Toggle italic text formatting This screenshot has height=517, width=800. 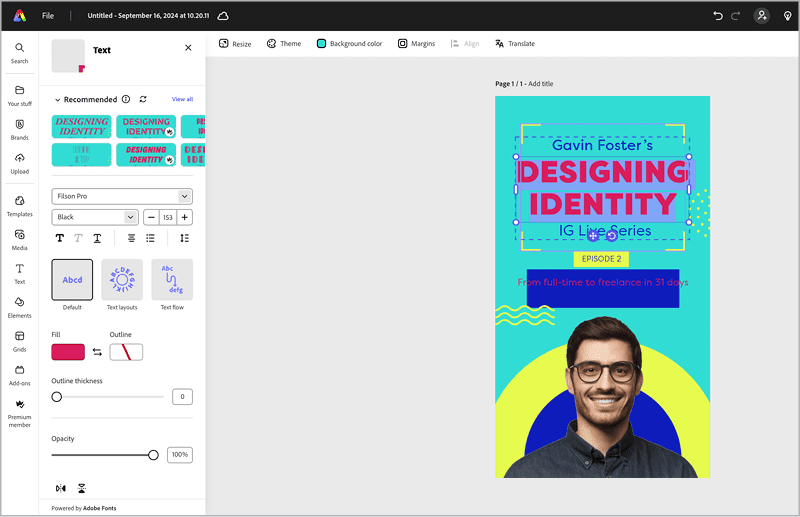click(x=78, y=238)
